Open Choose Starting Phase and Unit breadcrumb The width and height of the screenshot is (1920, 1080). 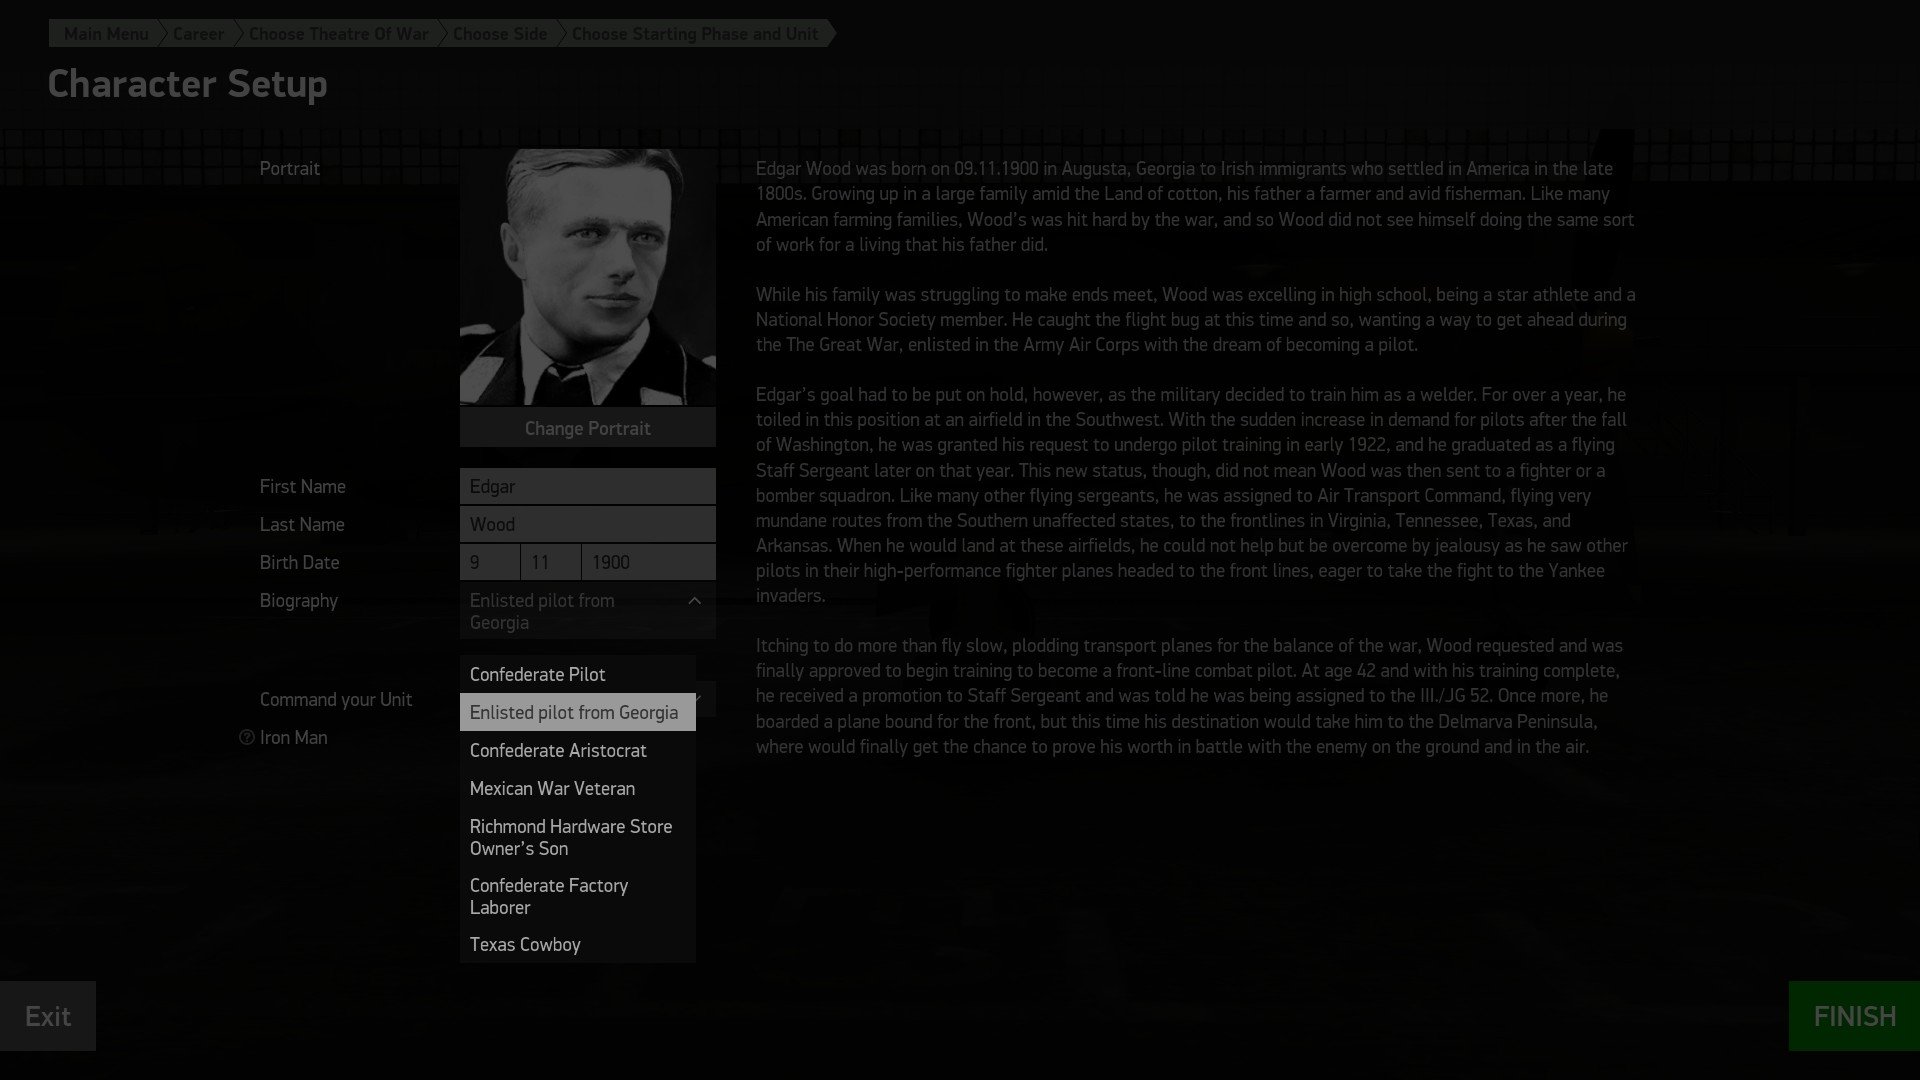click(695, 34)
